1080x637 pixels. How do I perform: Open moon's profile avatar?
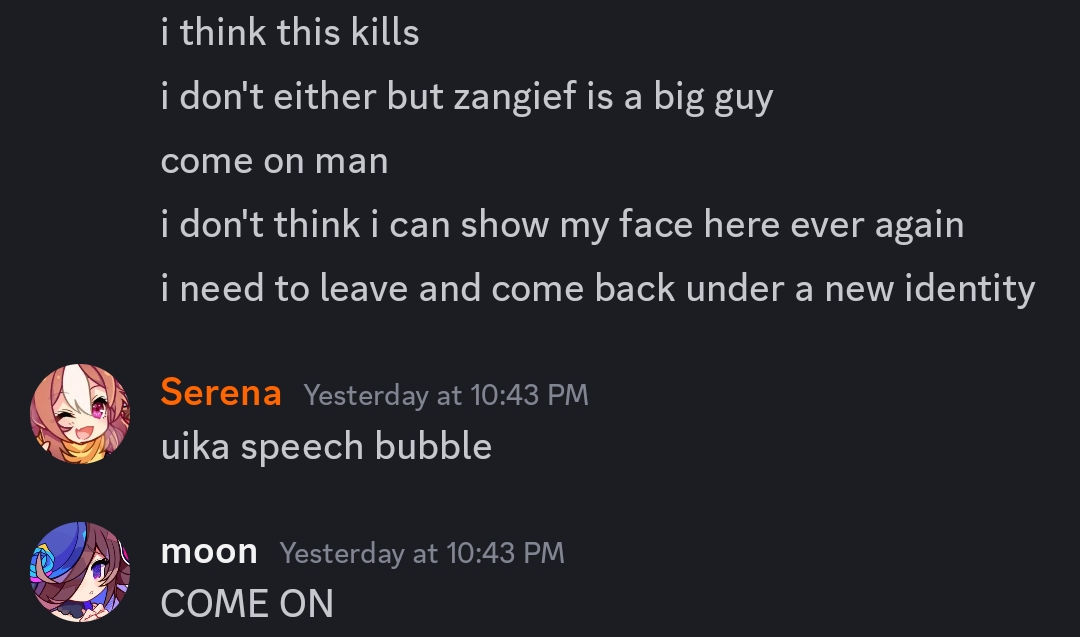pyautogui.click(x=80, y=572)
